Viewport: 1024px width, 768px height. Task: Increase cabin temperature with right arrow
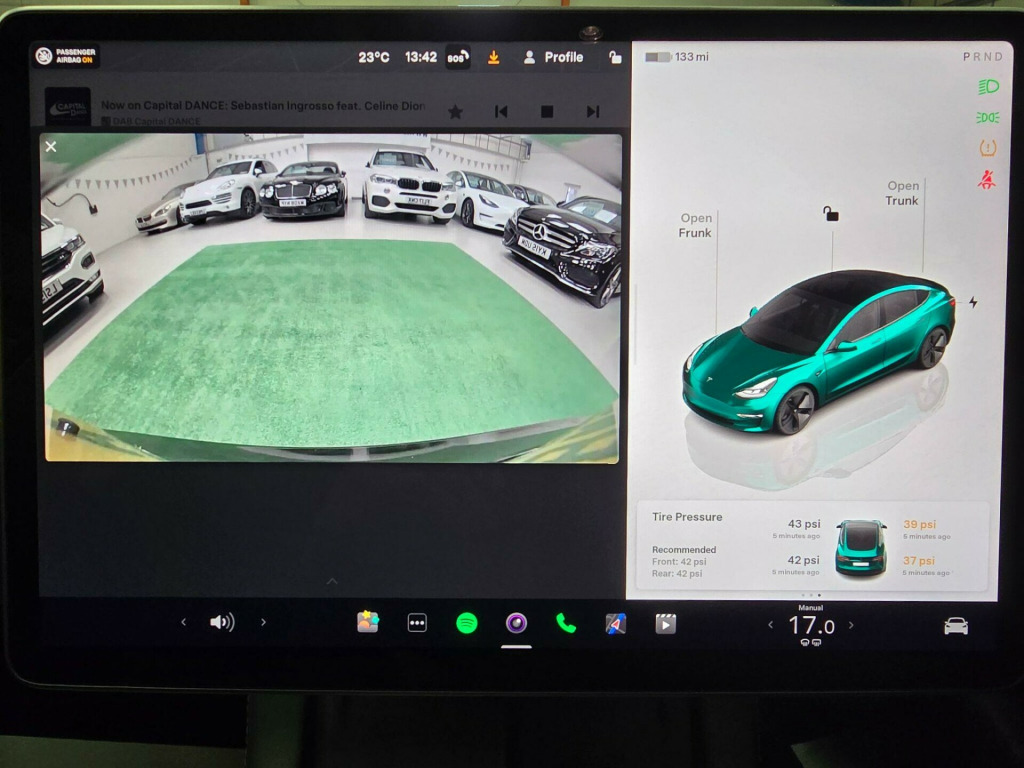(851, 625)
